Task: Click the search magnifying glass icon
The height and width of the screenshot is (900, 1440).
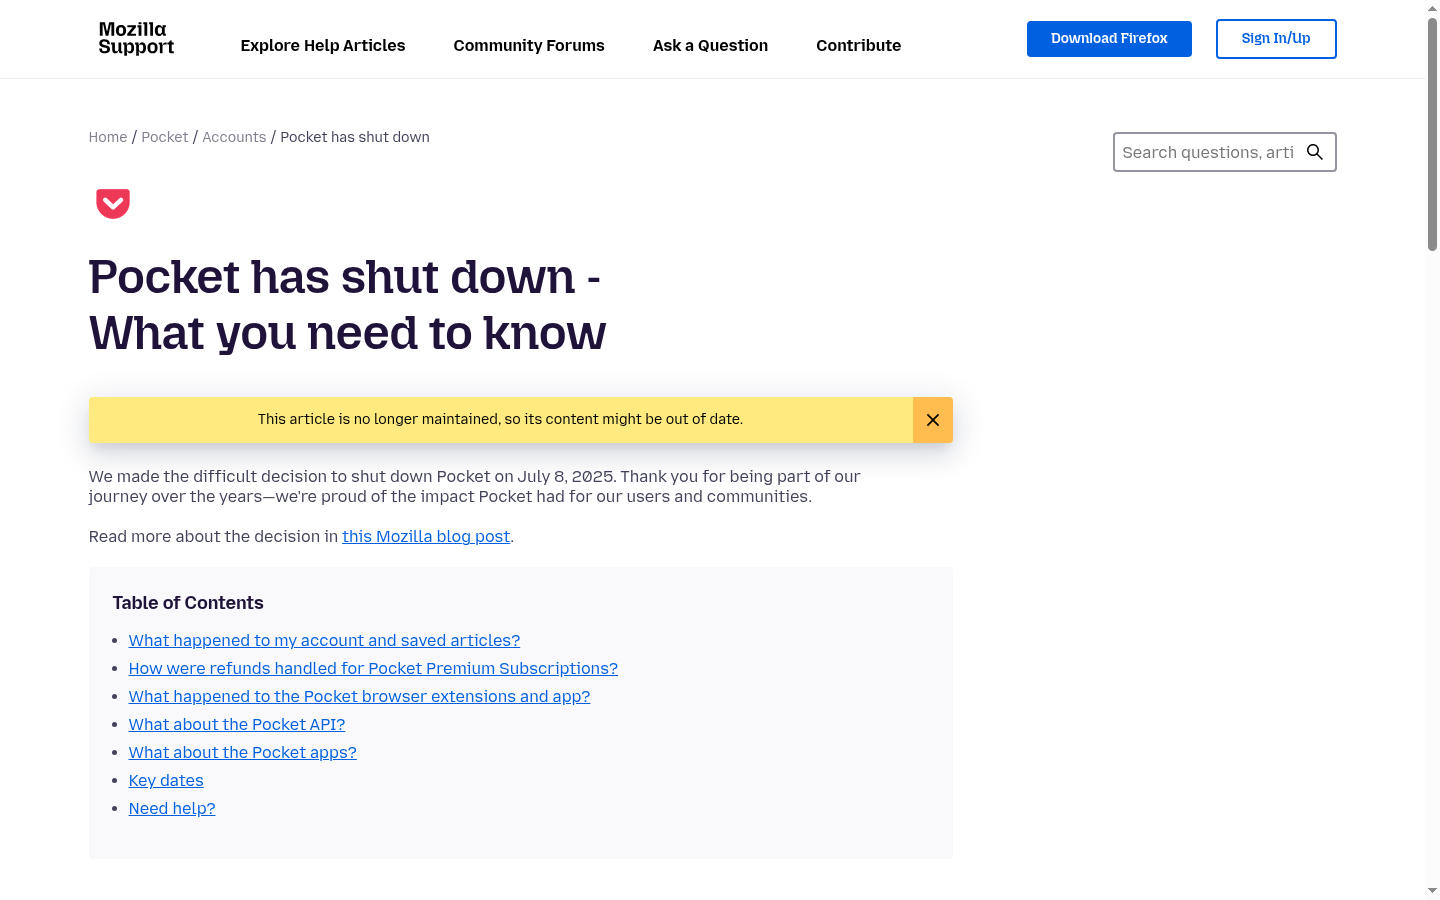Action: [x=1315, y=152]
